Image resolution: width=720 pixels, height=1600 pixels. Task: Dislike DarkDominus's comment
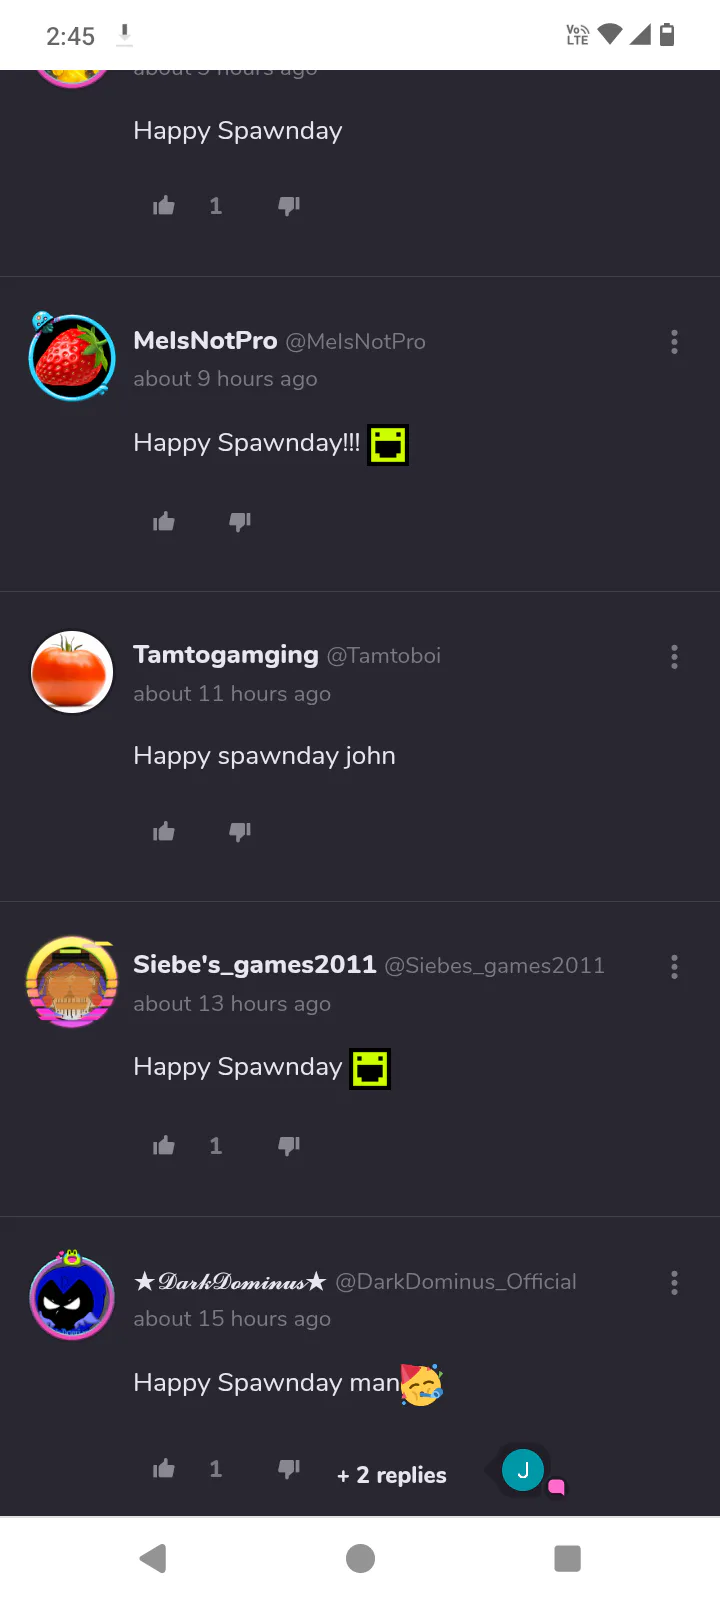coord(289,1468)
